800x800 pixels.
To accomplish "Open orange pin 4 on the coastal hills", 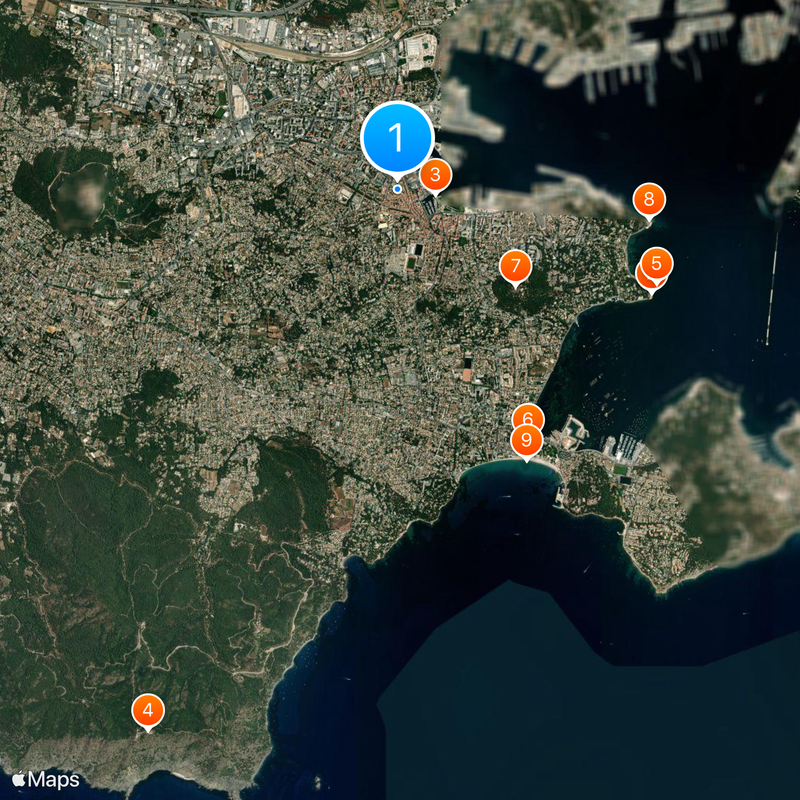I will (x=148, y=710).
